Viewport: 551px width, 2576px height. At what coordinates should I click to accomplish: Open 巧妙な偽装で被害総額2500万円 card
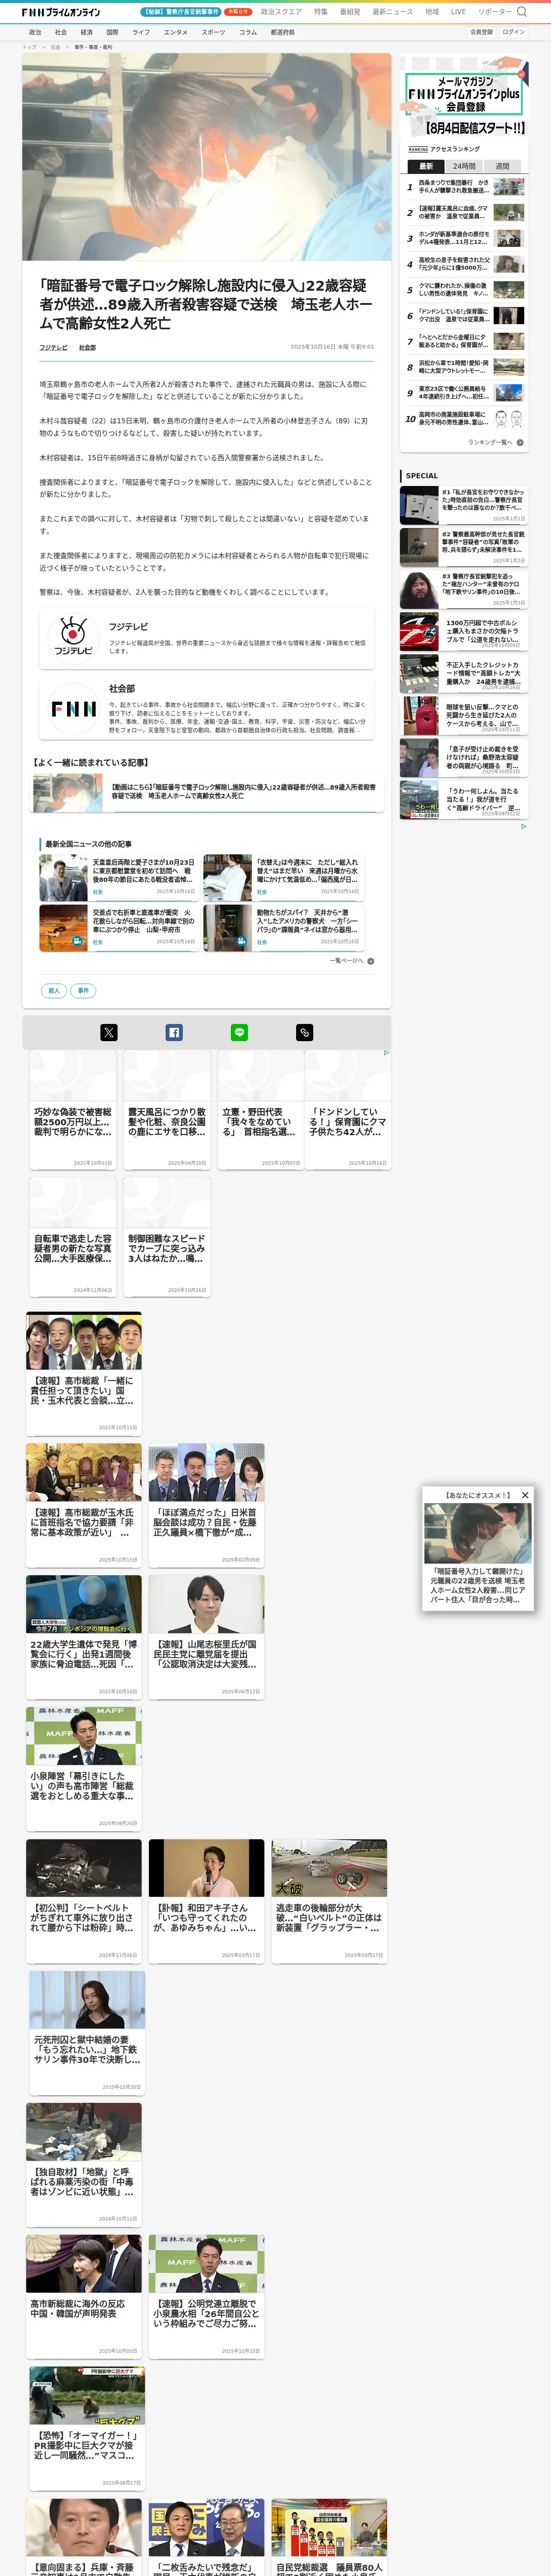(x=72, y=1110)
